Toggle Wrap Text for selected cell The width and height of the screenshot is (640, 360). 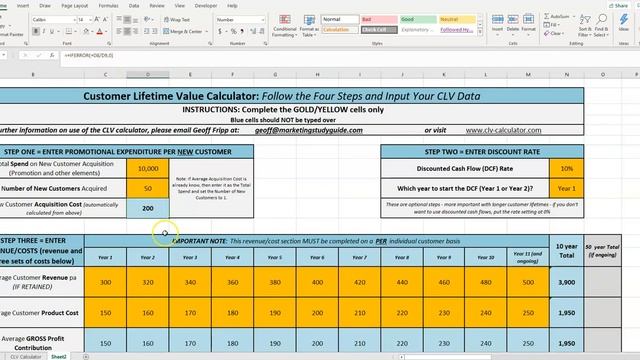click(x=177, y=20)
